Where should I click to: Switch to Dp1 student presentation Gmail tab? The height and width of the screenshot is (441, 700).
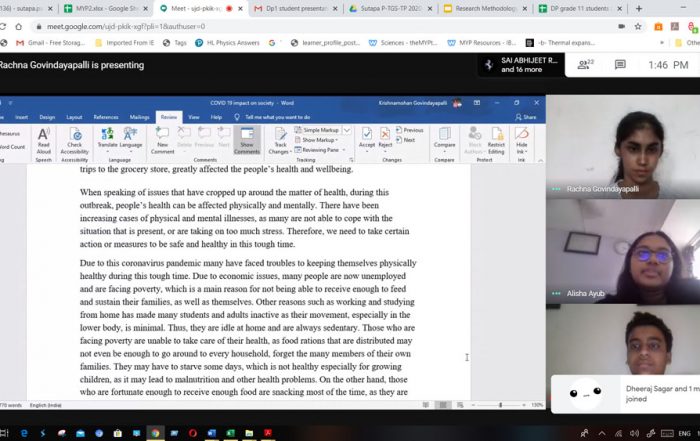pyautogui.click(x=296, y=8)
